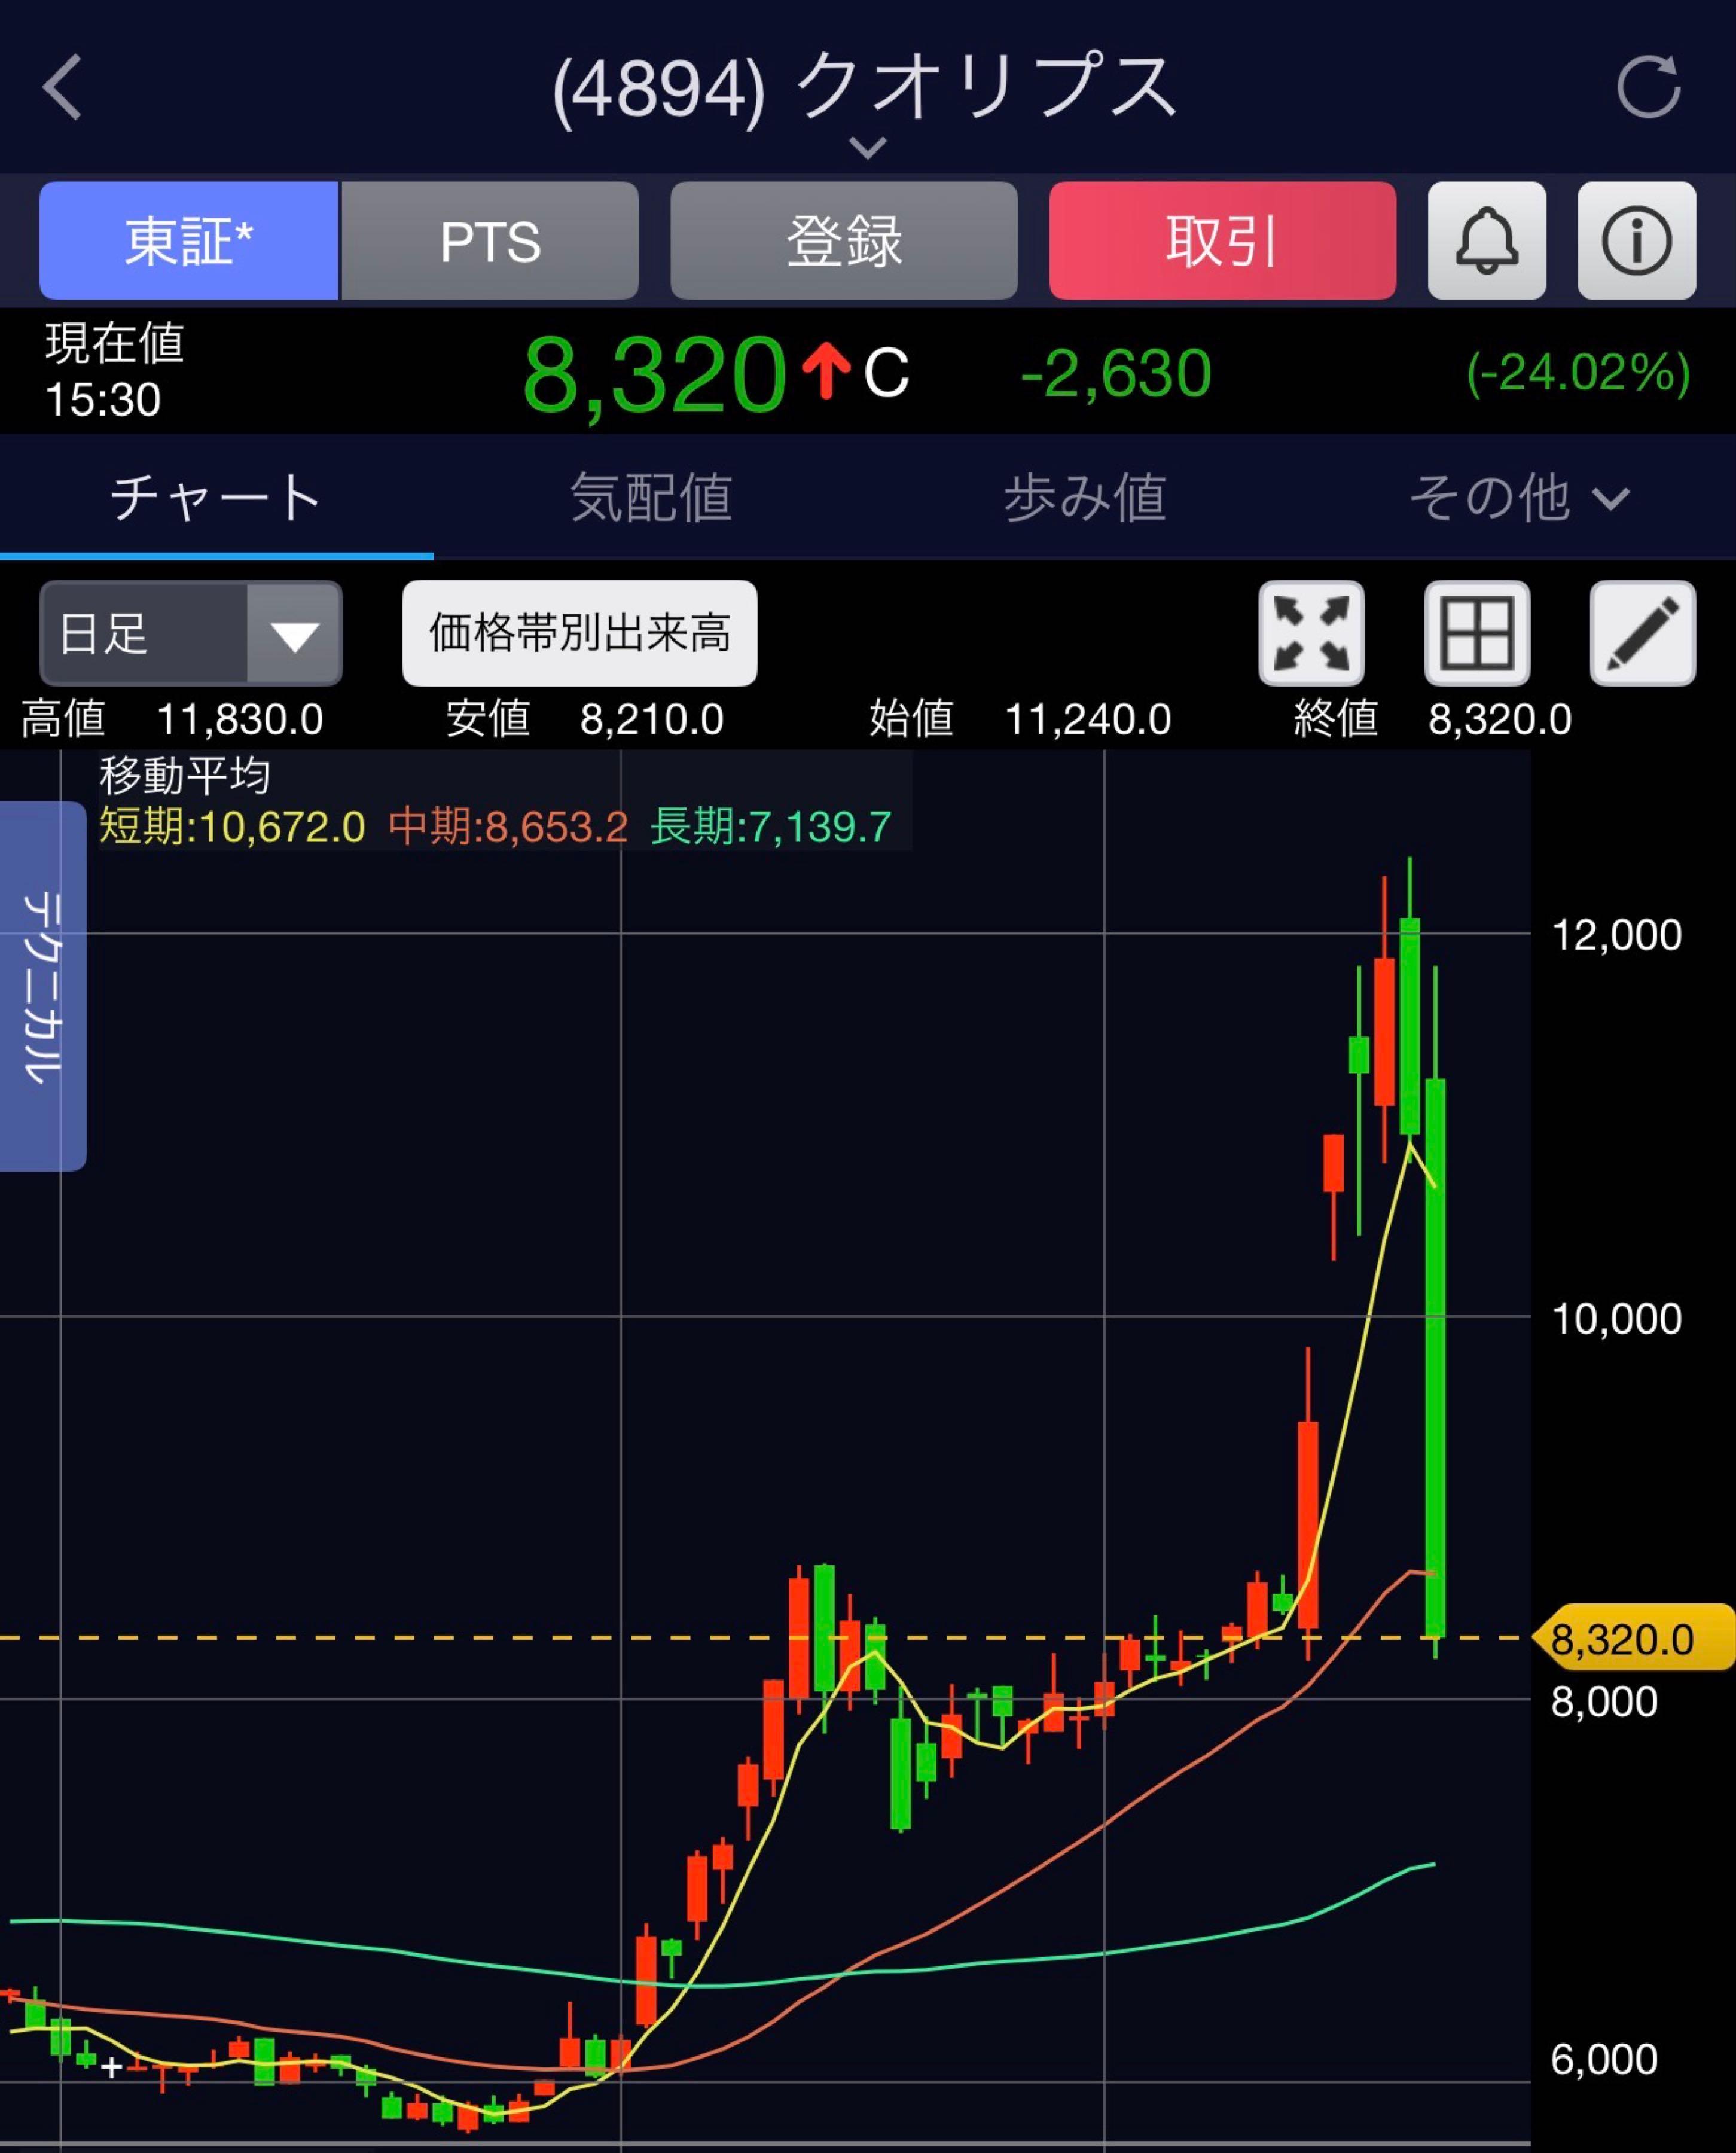The image size is (1736, 2153).
Task: Switch to the 気配値 tab
Action: (x=651, y=497)
